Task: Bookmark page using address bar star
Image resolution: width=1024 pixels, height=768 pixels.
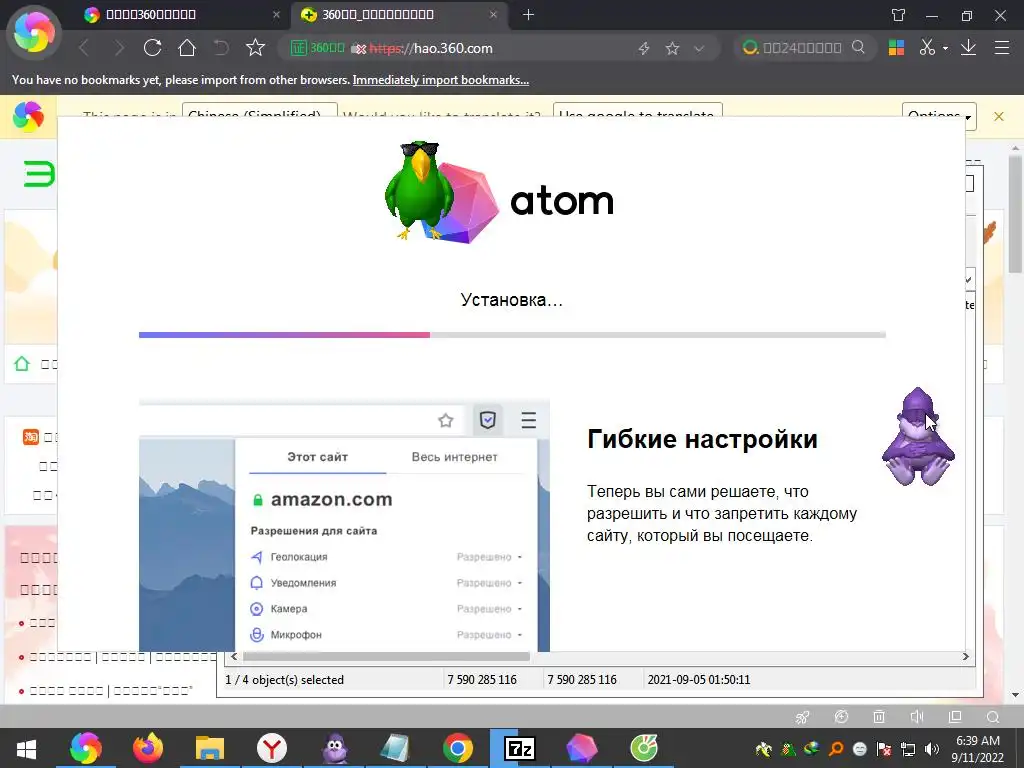Action: point(672,48)
